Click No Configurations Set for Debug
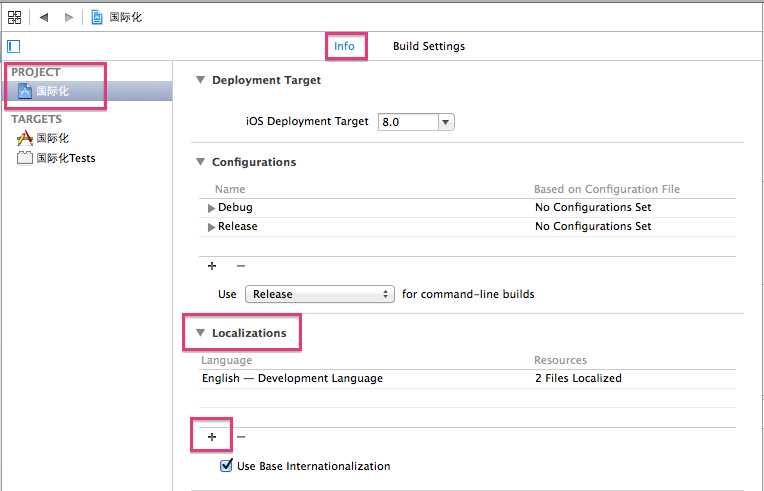This screenshot has height=491, width=764. [593, 208]
